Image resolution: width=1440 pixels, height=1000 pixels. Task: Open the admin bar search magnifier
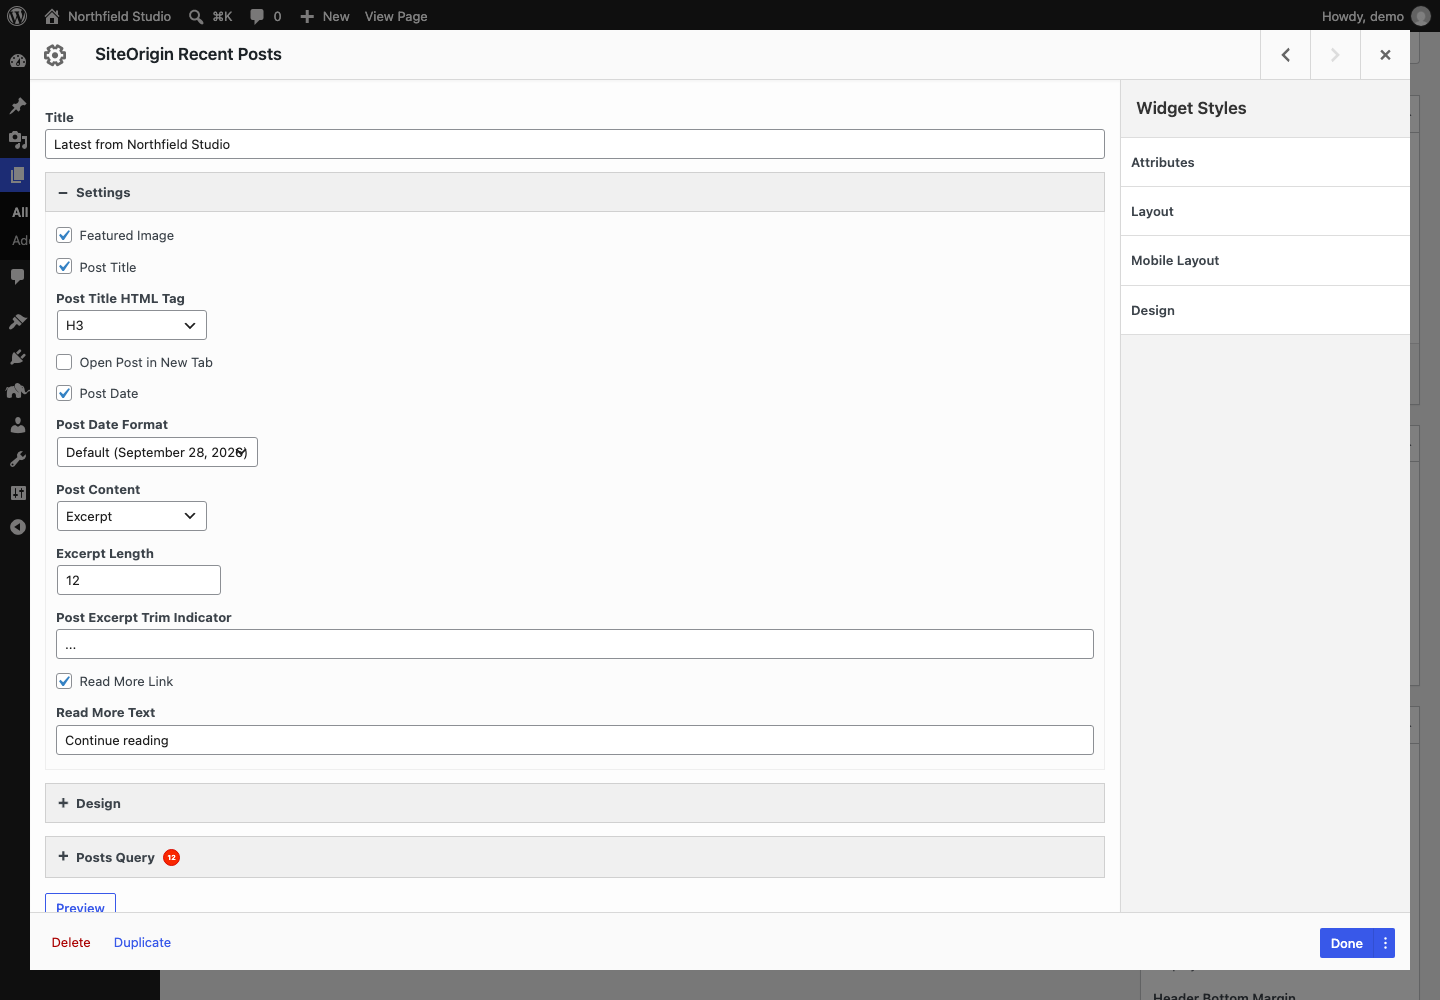(196, 16)
